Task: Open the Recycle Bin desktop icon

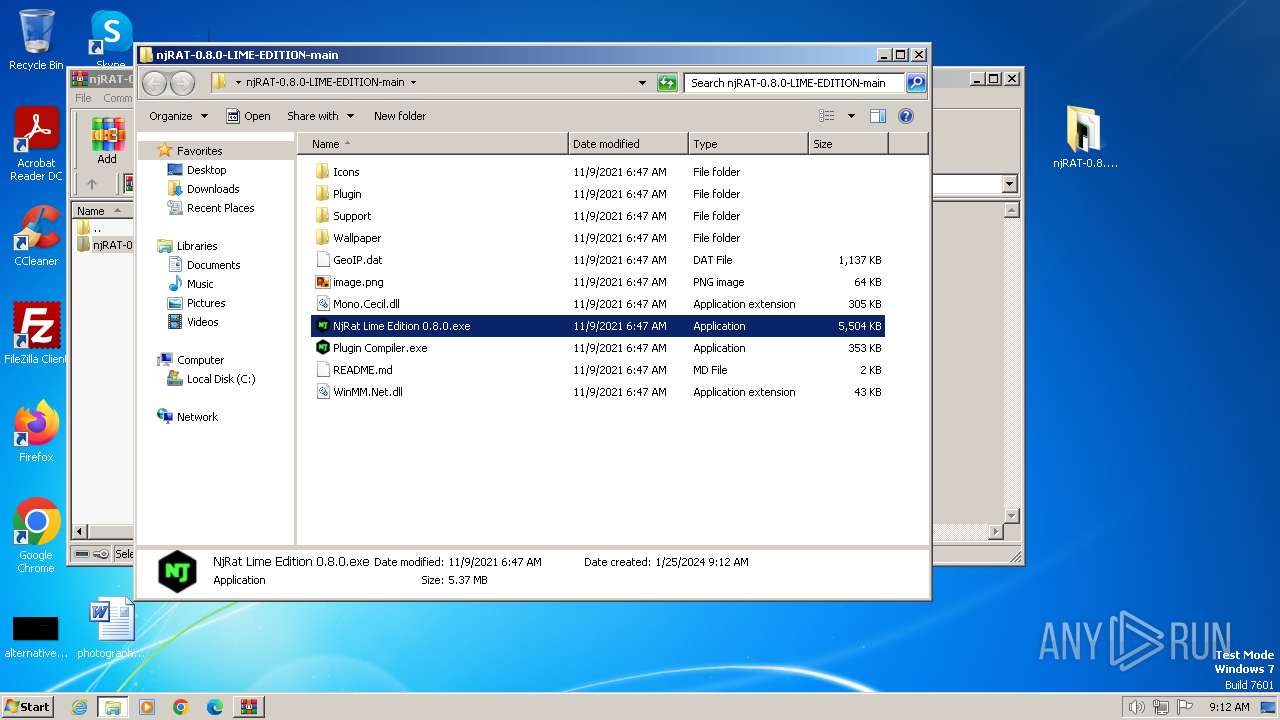Action: [x=36, y=40]
